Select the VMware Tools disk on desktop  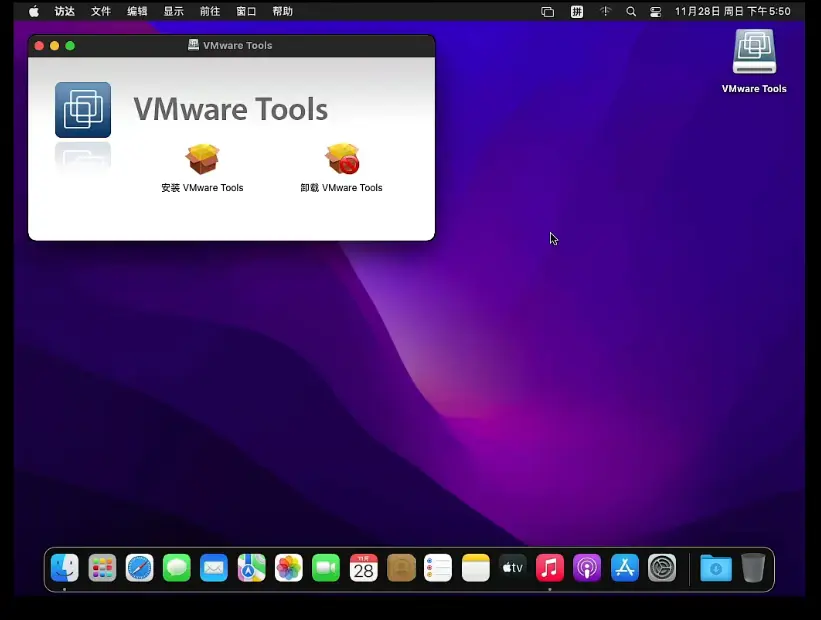click(754, 52)
